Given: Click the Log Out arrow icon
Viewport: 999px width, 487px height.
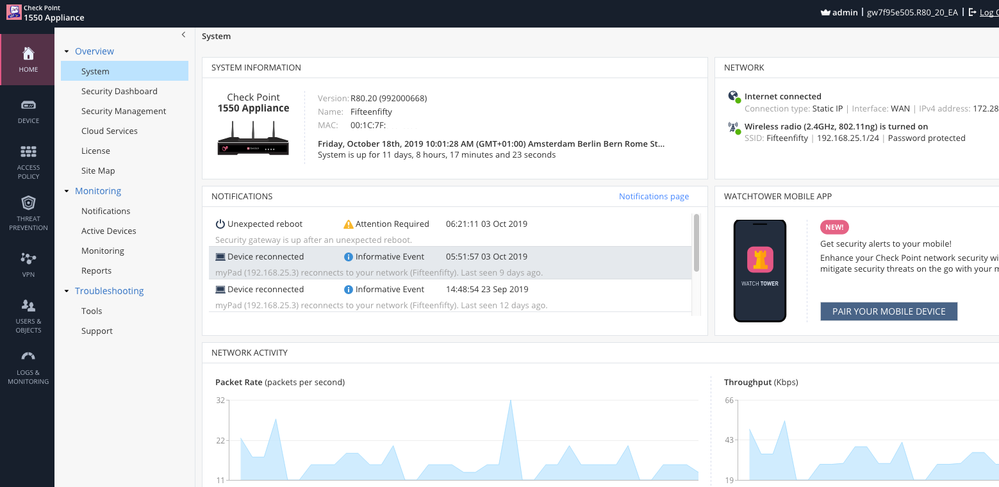Looking at the screenshot, I should tap(973, 12).
